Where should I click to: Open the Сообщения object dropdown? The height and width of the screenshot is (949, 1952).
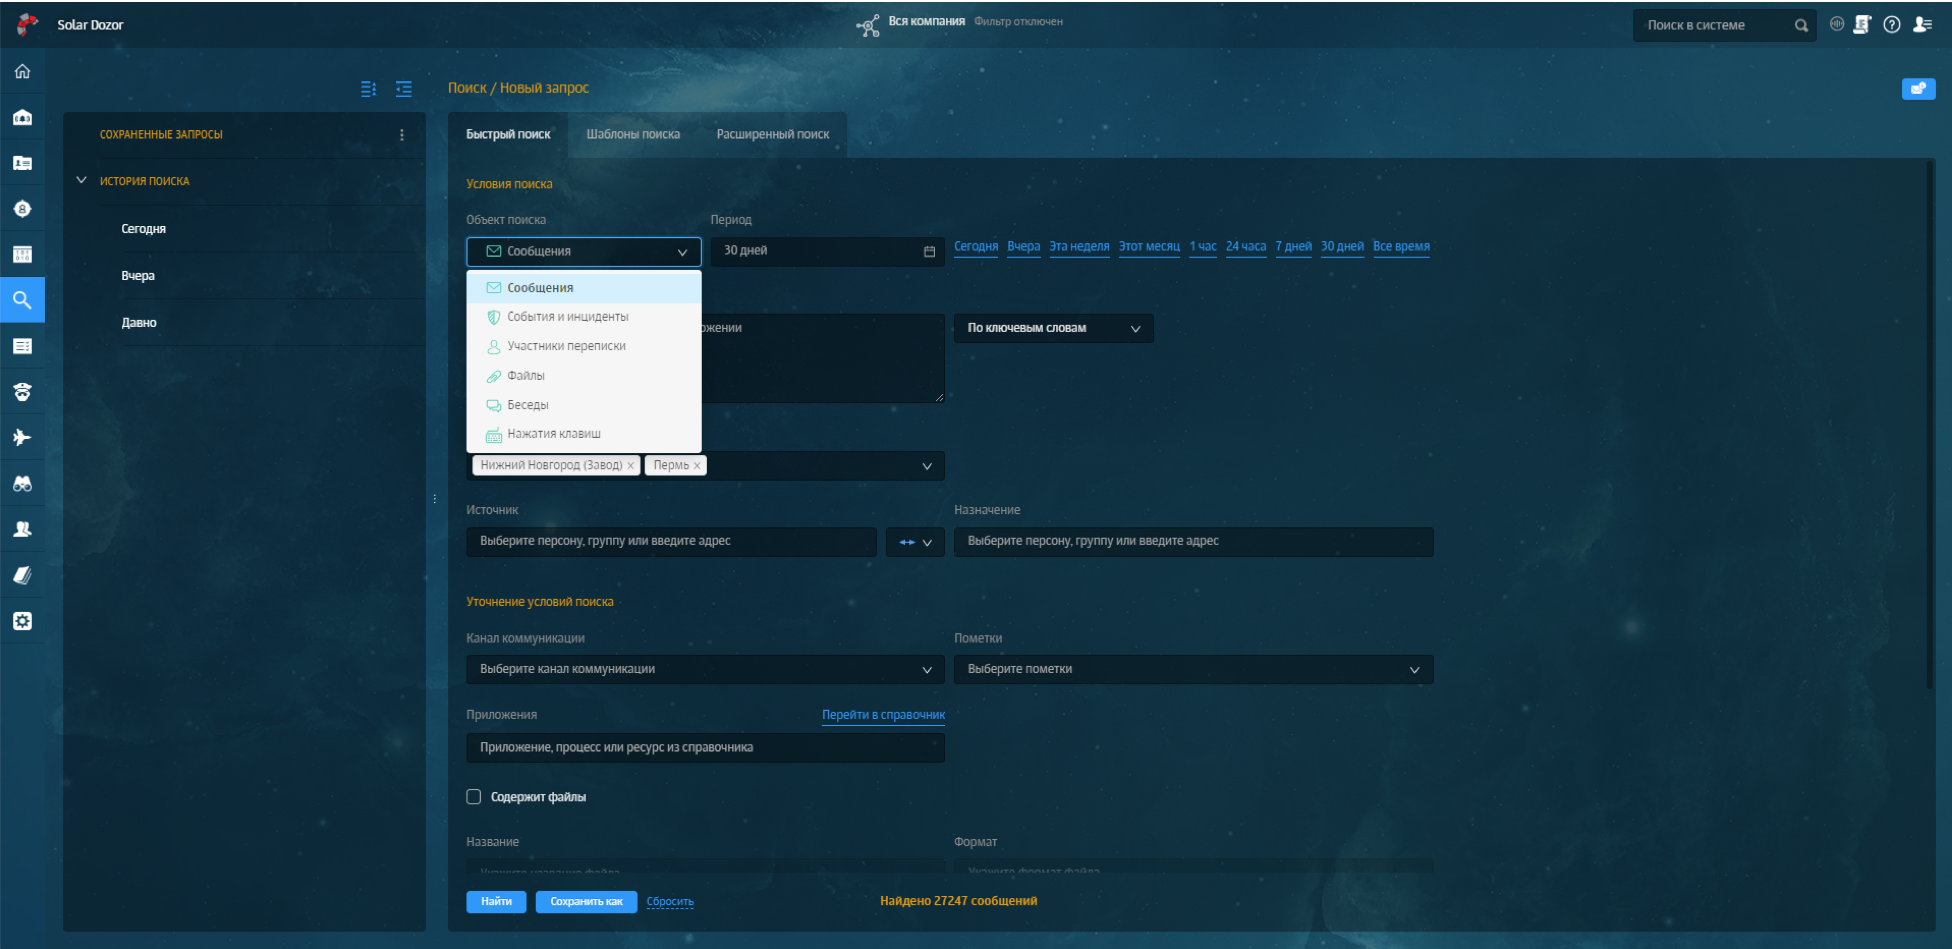tap(584, 252)
